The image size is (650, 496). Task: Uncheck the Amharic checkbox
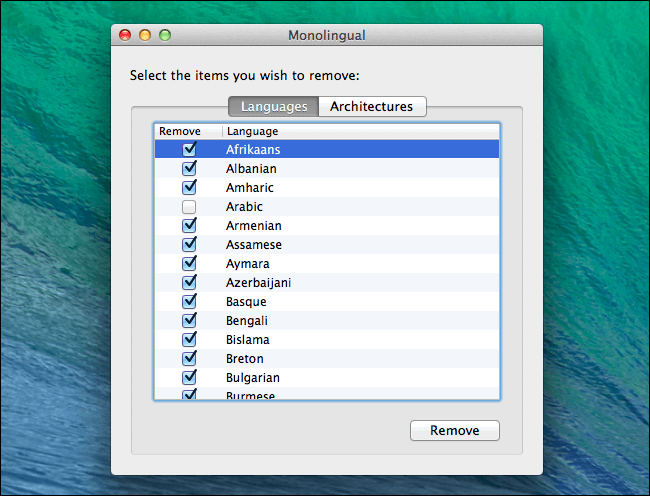[189, 187]
